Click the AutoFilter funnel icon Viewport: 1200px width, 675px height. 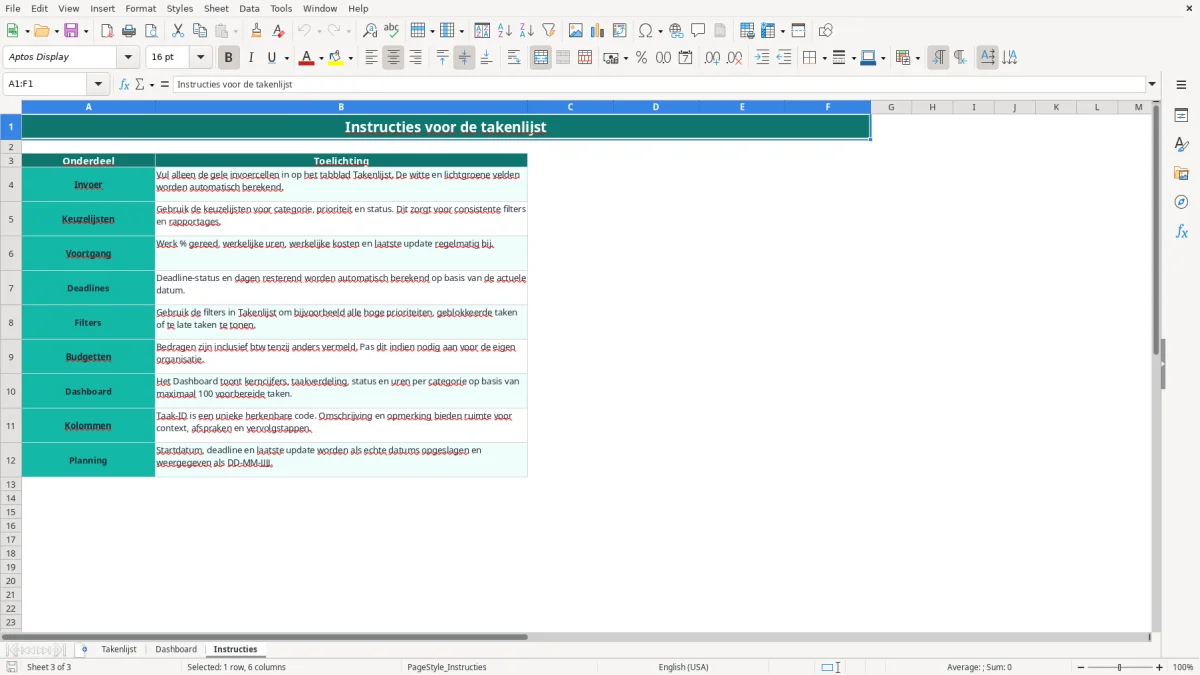(549, 30)
